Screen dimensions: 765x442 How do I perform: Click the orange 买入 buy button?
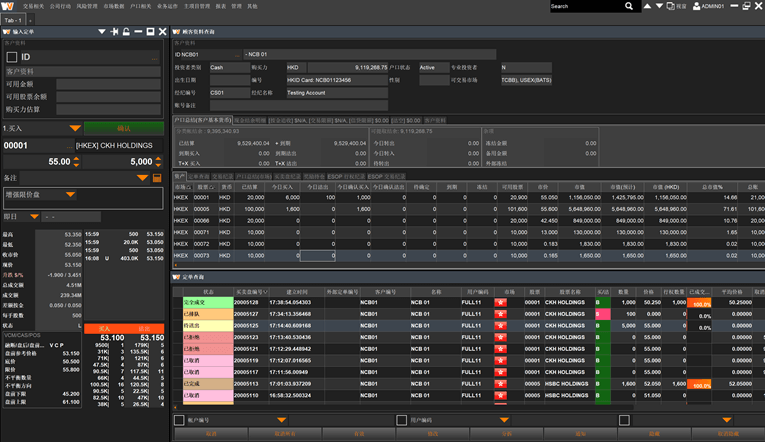pos(102,327)
